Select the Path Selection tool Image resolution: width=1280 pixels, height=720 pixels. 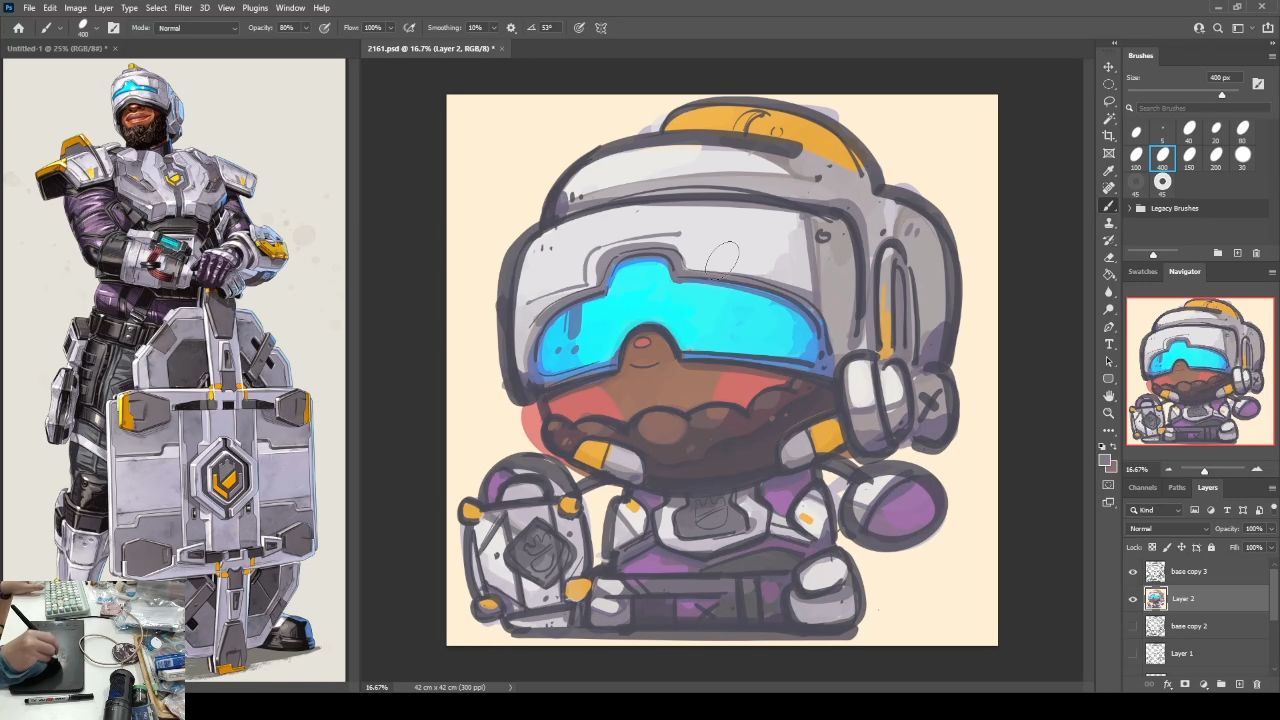pyautogui.click(x=1108, y=361)
